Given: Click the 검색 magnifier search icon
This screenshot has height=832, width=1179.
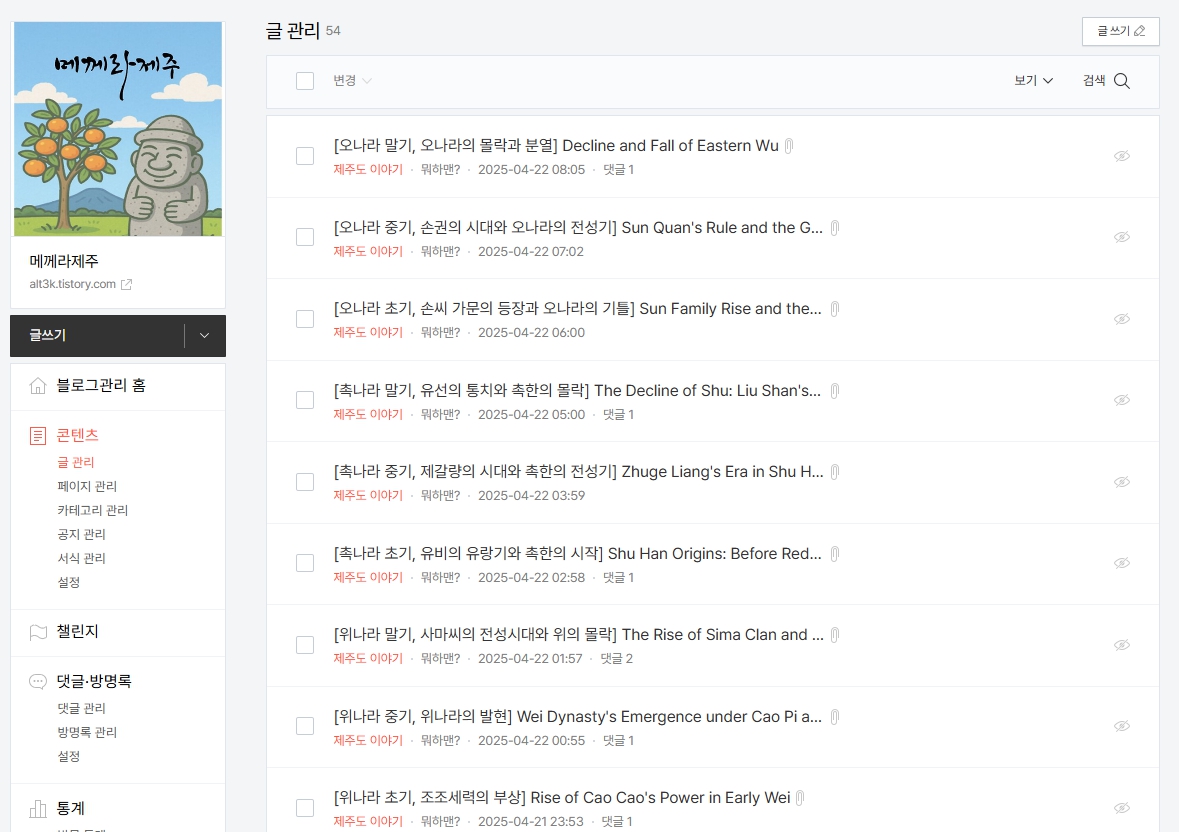Looking at the screenshot, I should tap(1122, 80).
